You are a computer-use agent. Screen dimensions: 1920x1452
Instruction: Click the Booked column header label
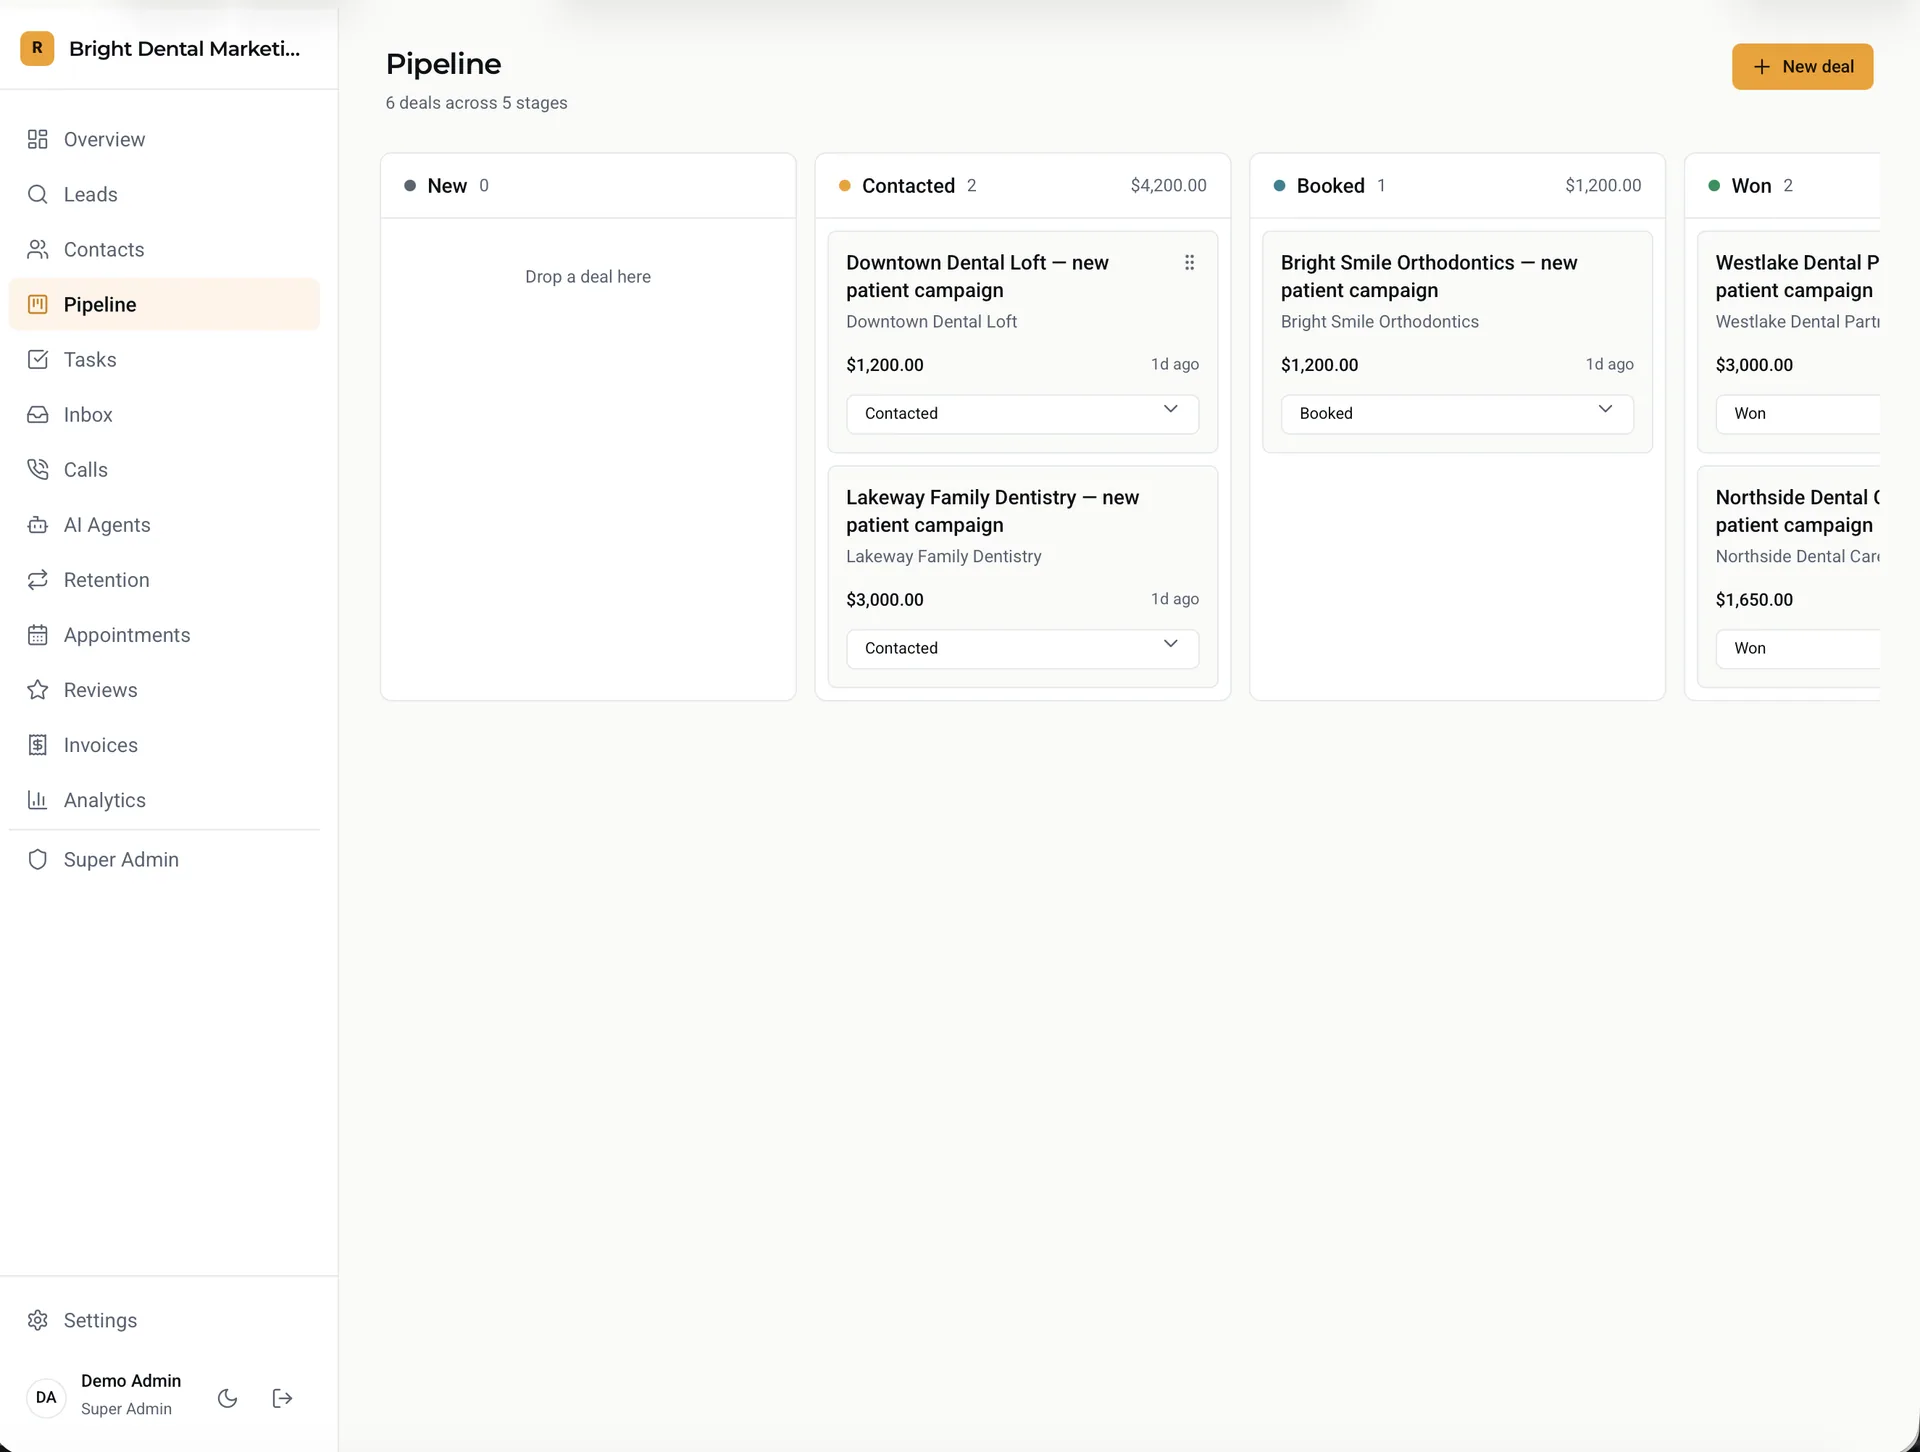1330,185
